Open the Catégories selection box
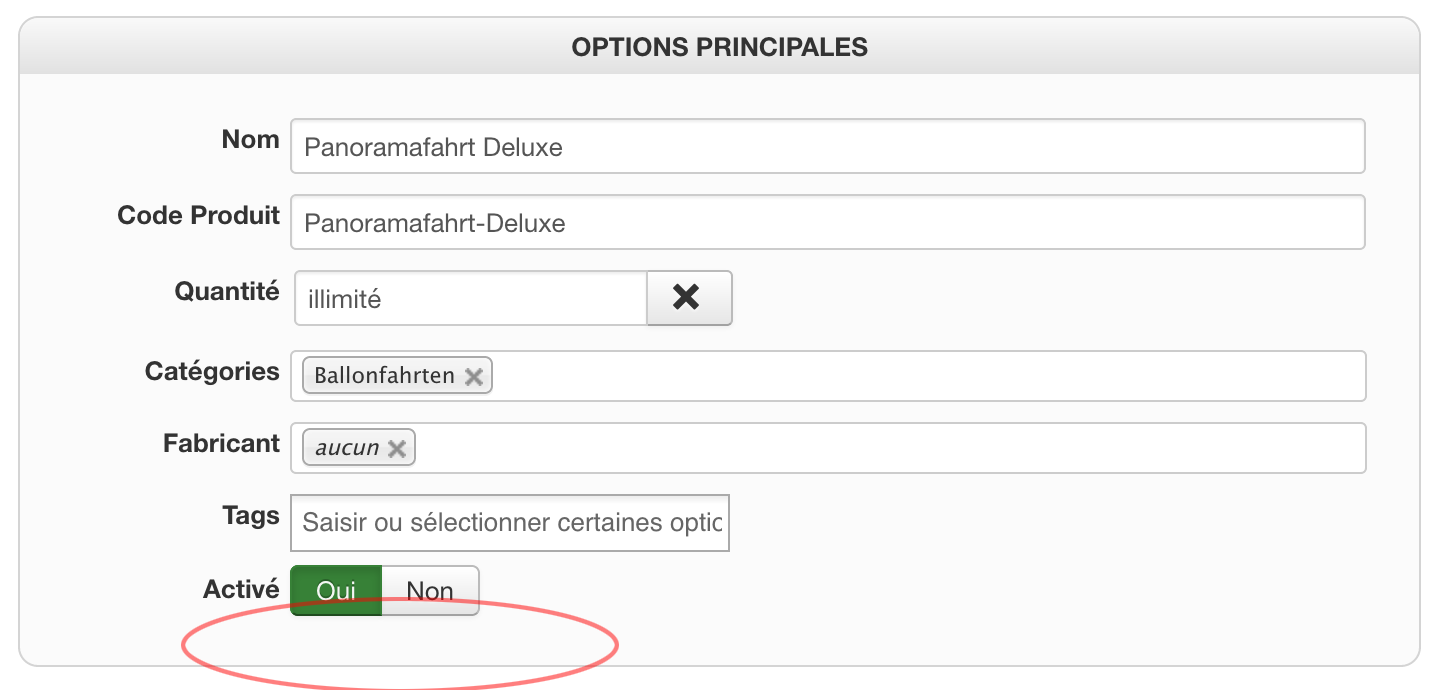Image resolution: width=1436 pixels, height=690 pixels. click(x=900, y=376)
